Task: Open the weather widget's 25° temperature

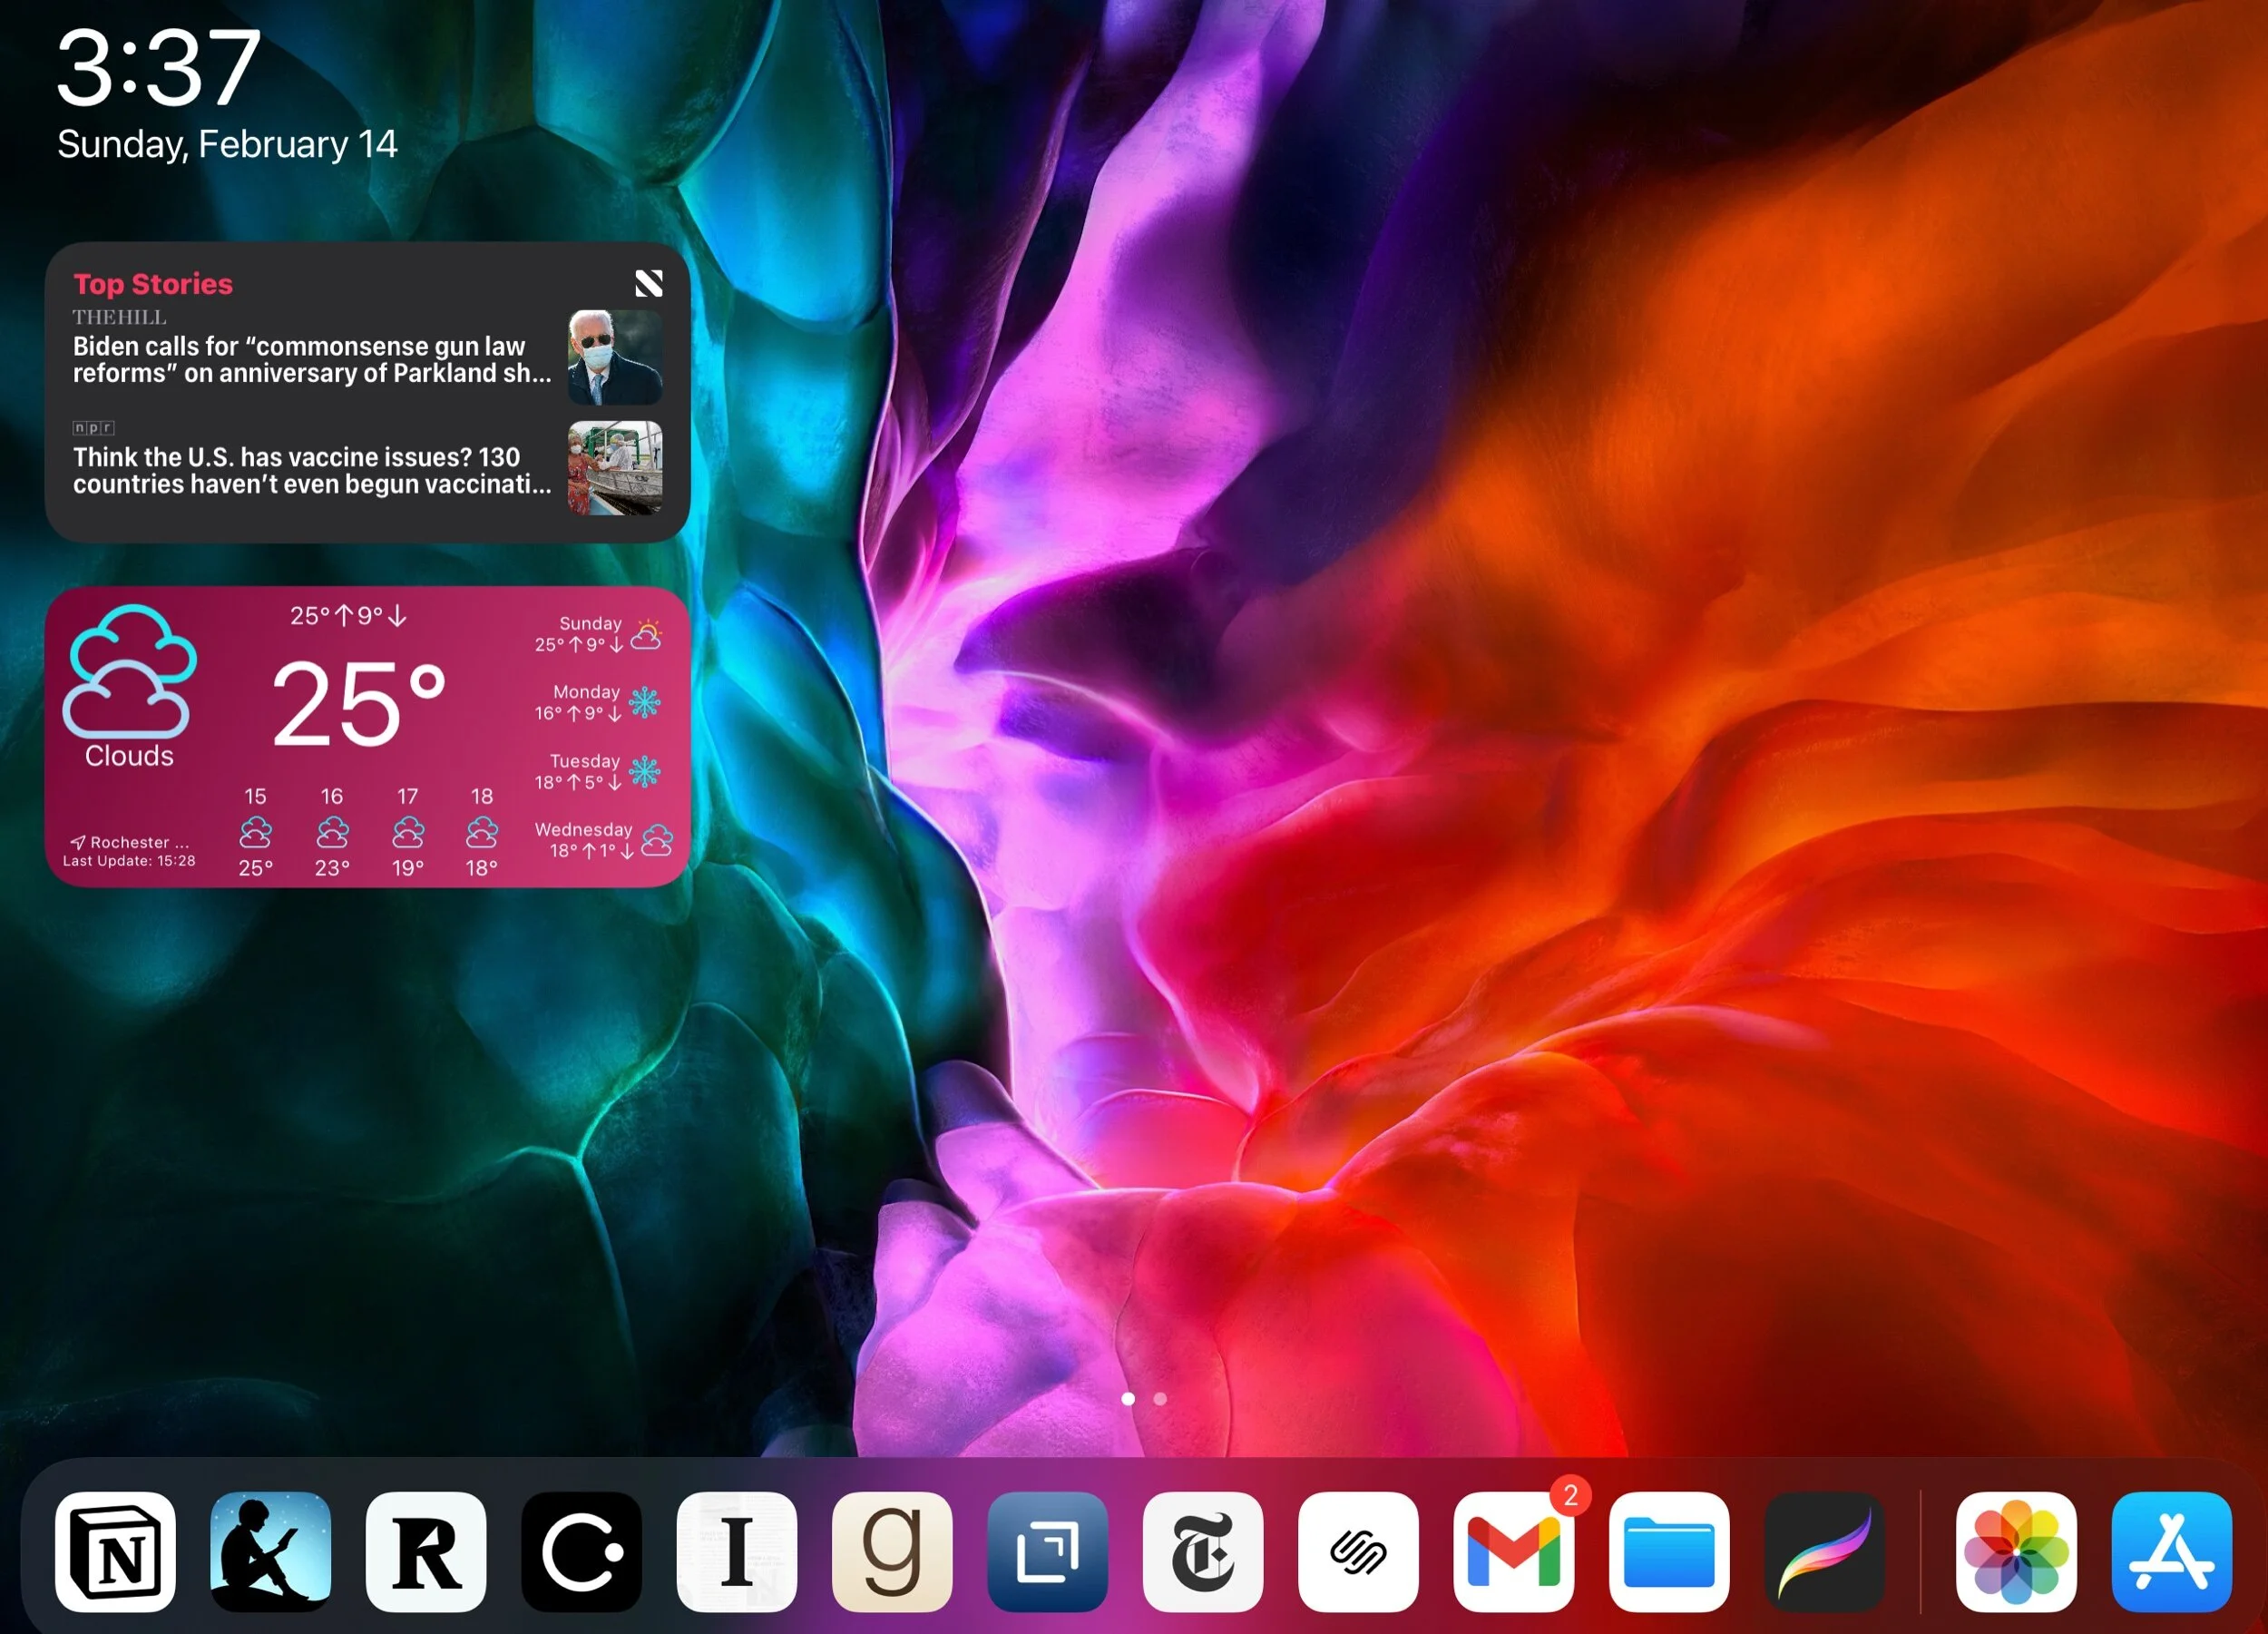Action: 358,704
